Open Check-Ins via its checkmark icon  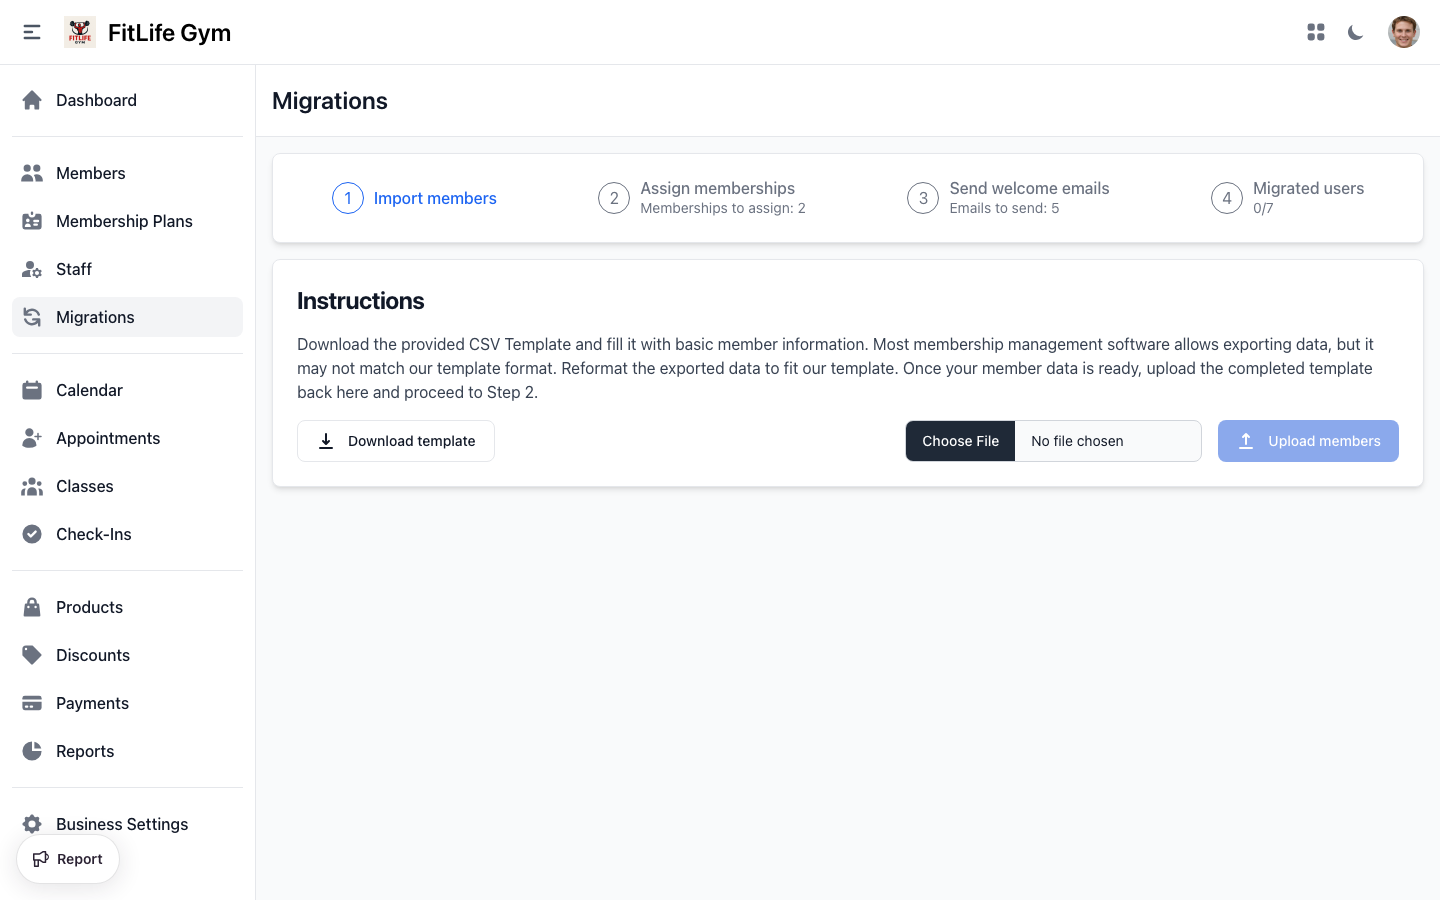tap(31, 534)
